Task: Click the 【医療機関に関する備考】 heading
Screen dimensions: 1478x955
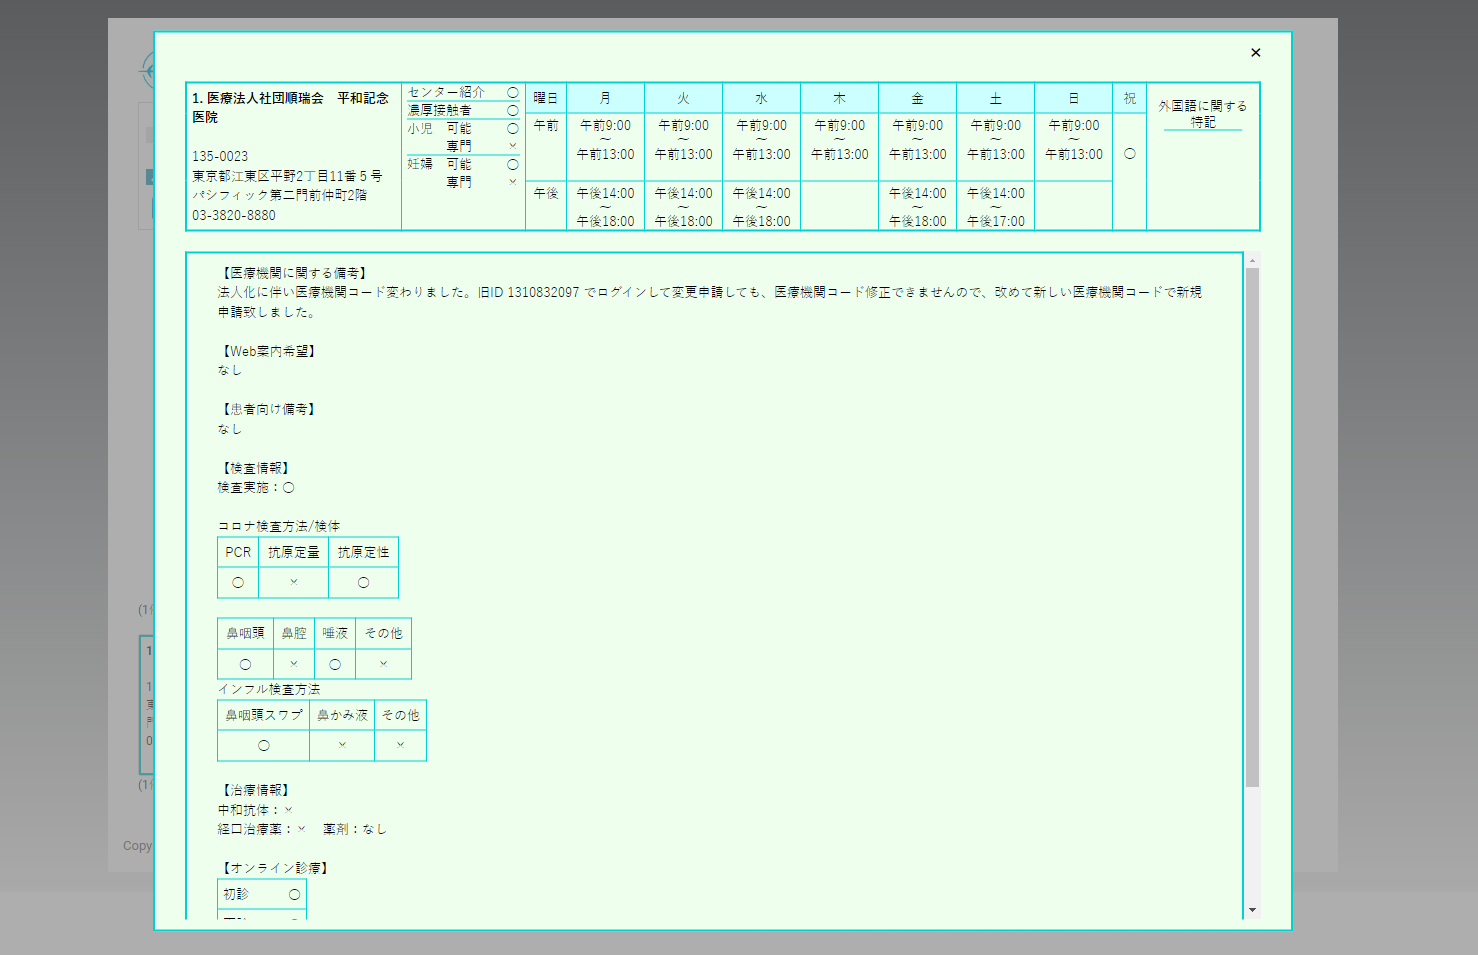Action: tap(294, 273)
